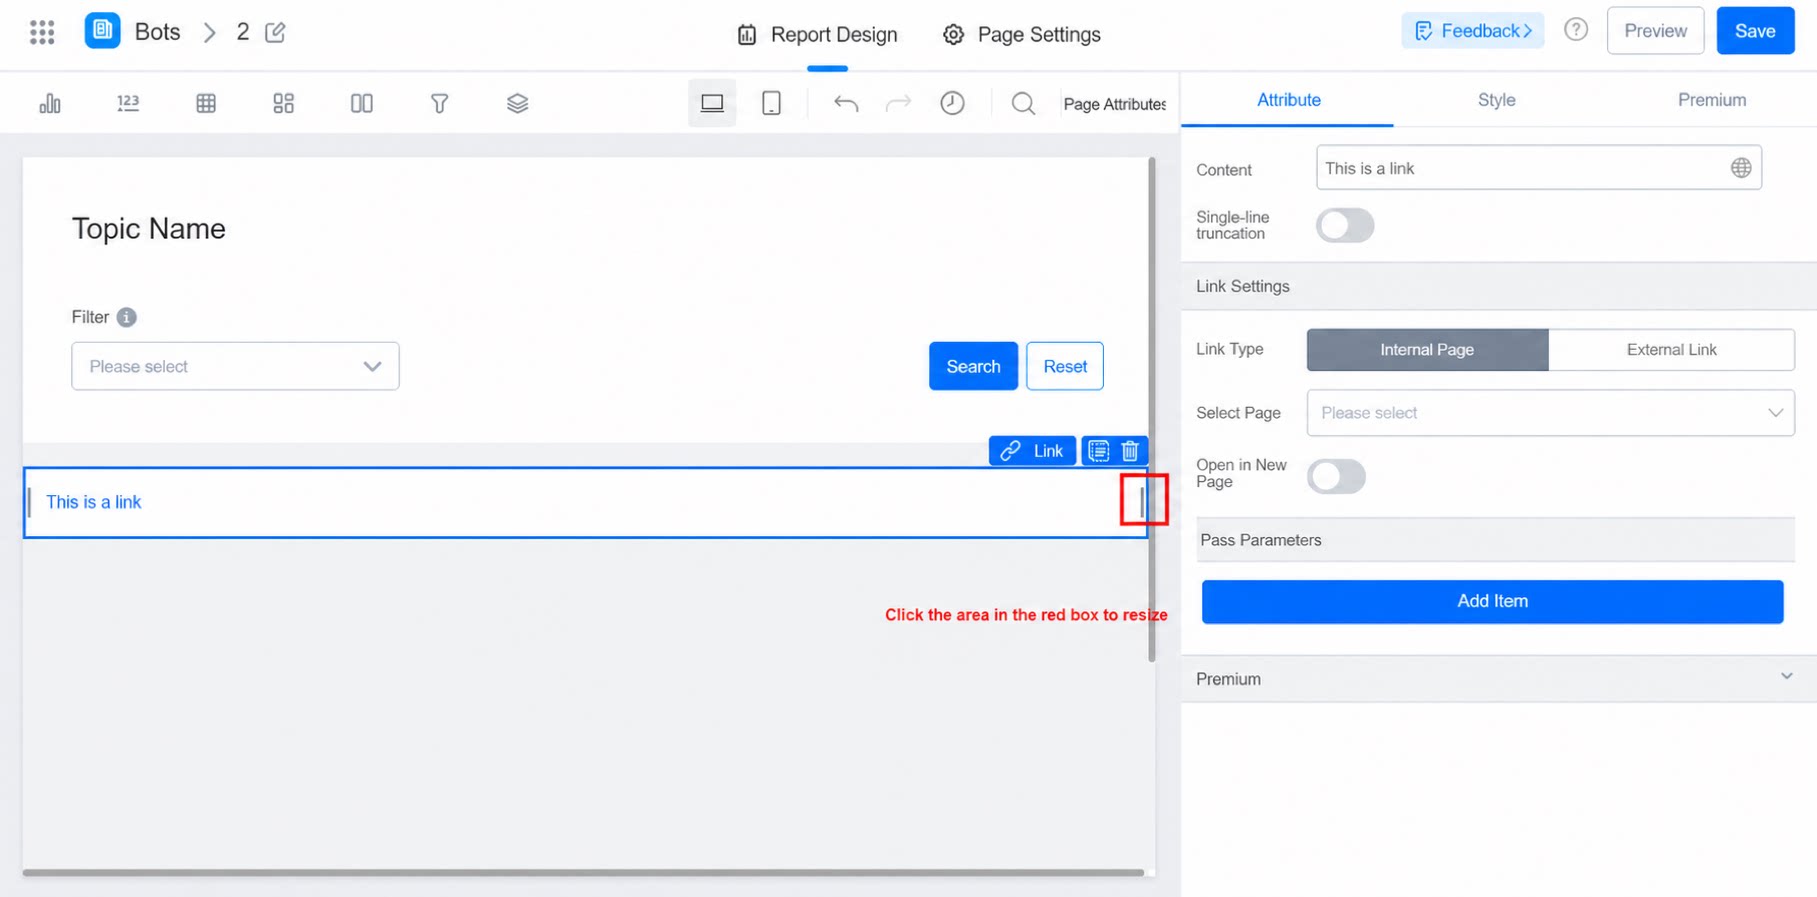This screenshot has height=897, width=1817.
Task: Open the history clock icon
Action: [x=952, y=103]
